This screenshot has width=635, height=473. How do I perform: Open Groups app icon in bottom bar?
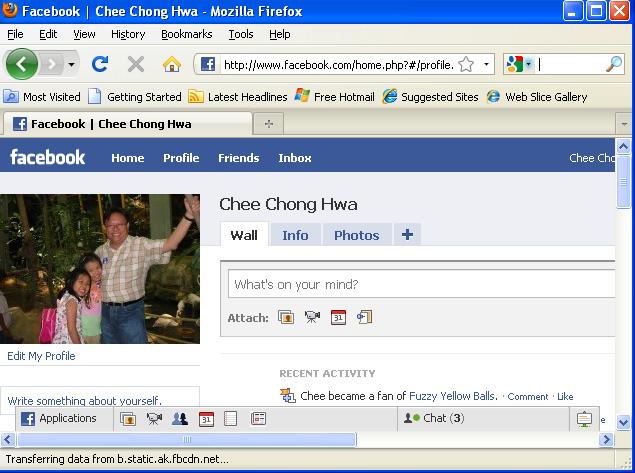(x=180, y=419)
